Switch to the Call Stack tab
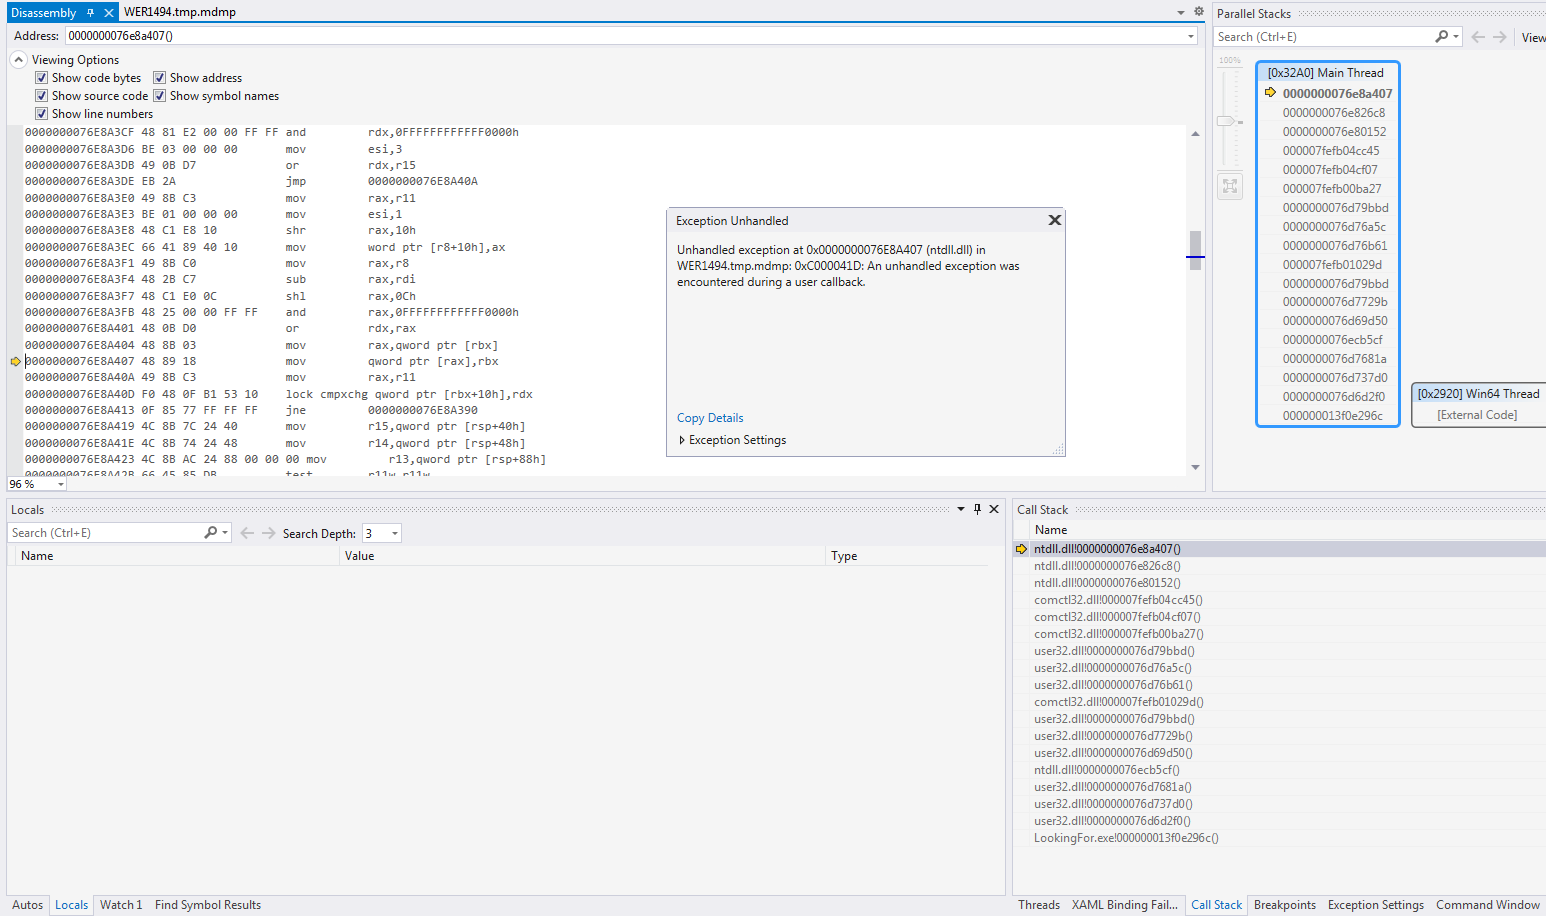This screenshot has width=1546, height=916. [1216, 905]
